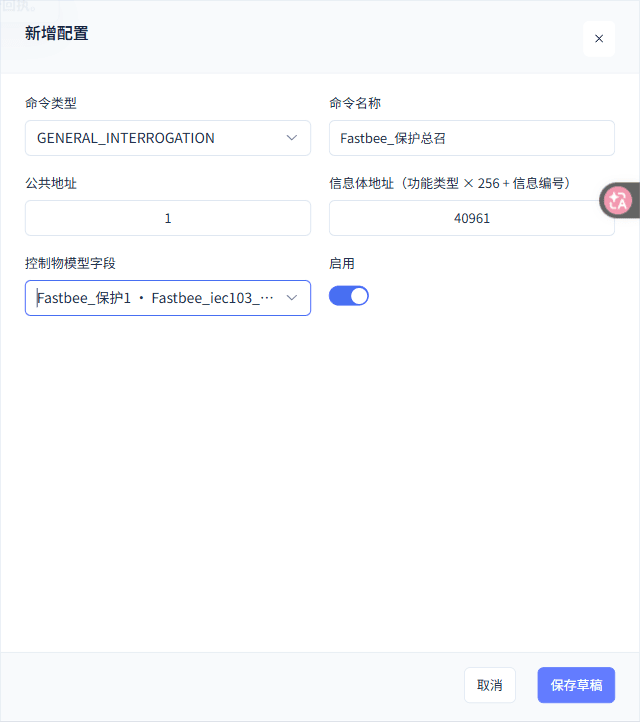Toggle the 启用 switch off
The width and height of the screenshot is (640, 722).
click(x=349, y=296)
